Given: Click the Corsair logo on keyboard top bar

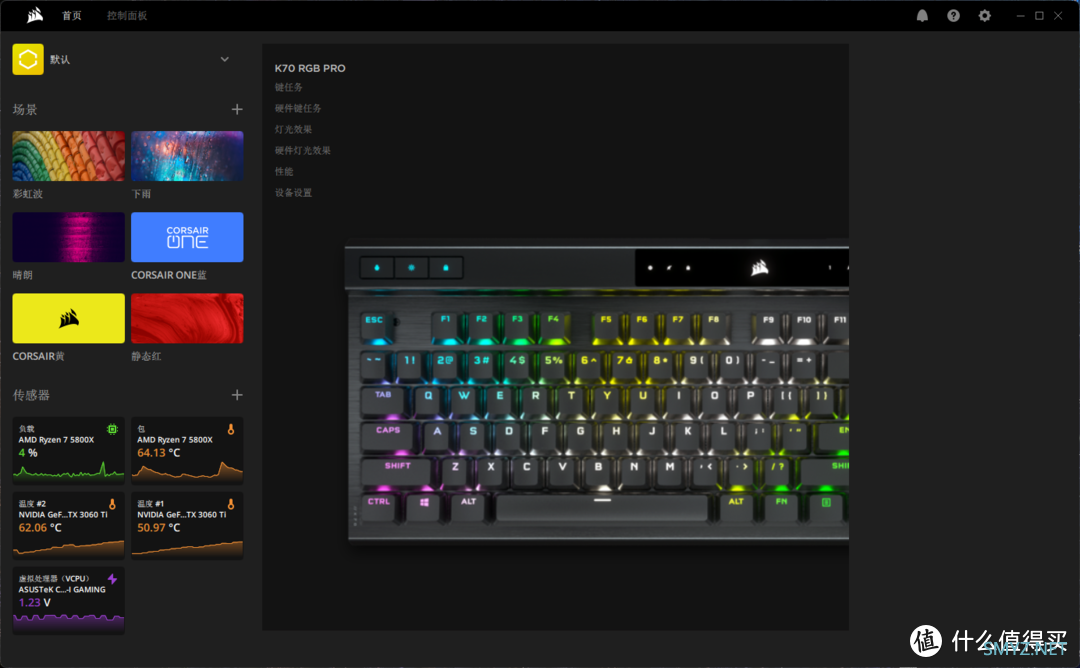Looking at the screenshot, I should pos(760,267).
